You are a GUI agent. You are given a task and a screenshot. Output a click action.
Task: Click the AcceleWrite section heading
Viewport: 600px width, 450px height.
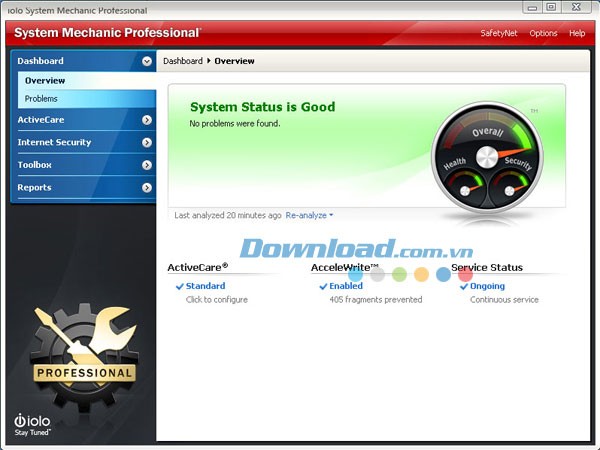345,267
